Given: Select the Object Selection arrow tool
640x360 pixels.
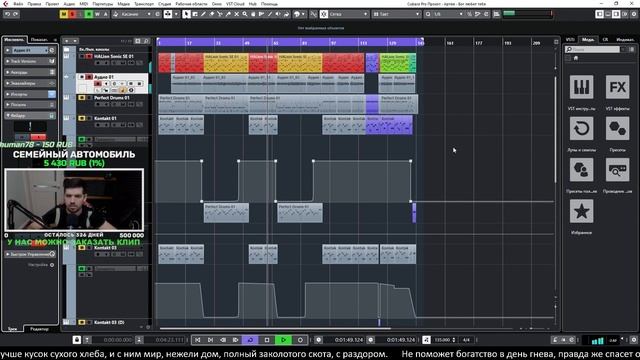Looking at the screenshot, I should click(x=186, y=14).
